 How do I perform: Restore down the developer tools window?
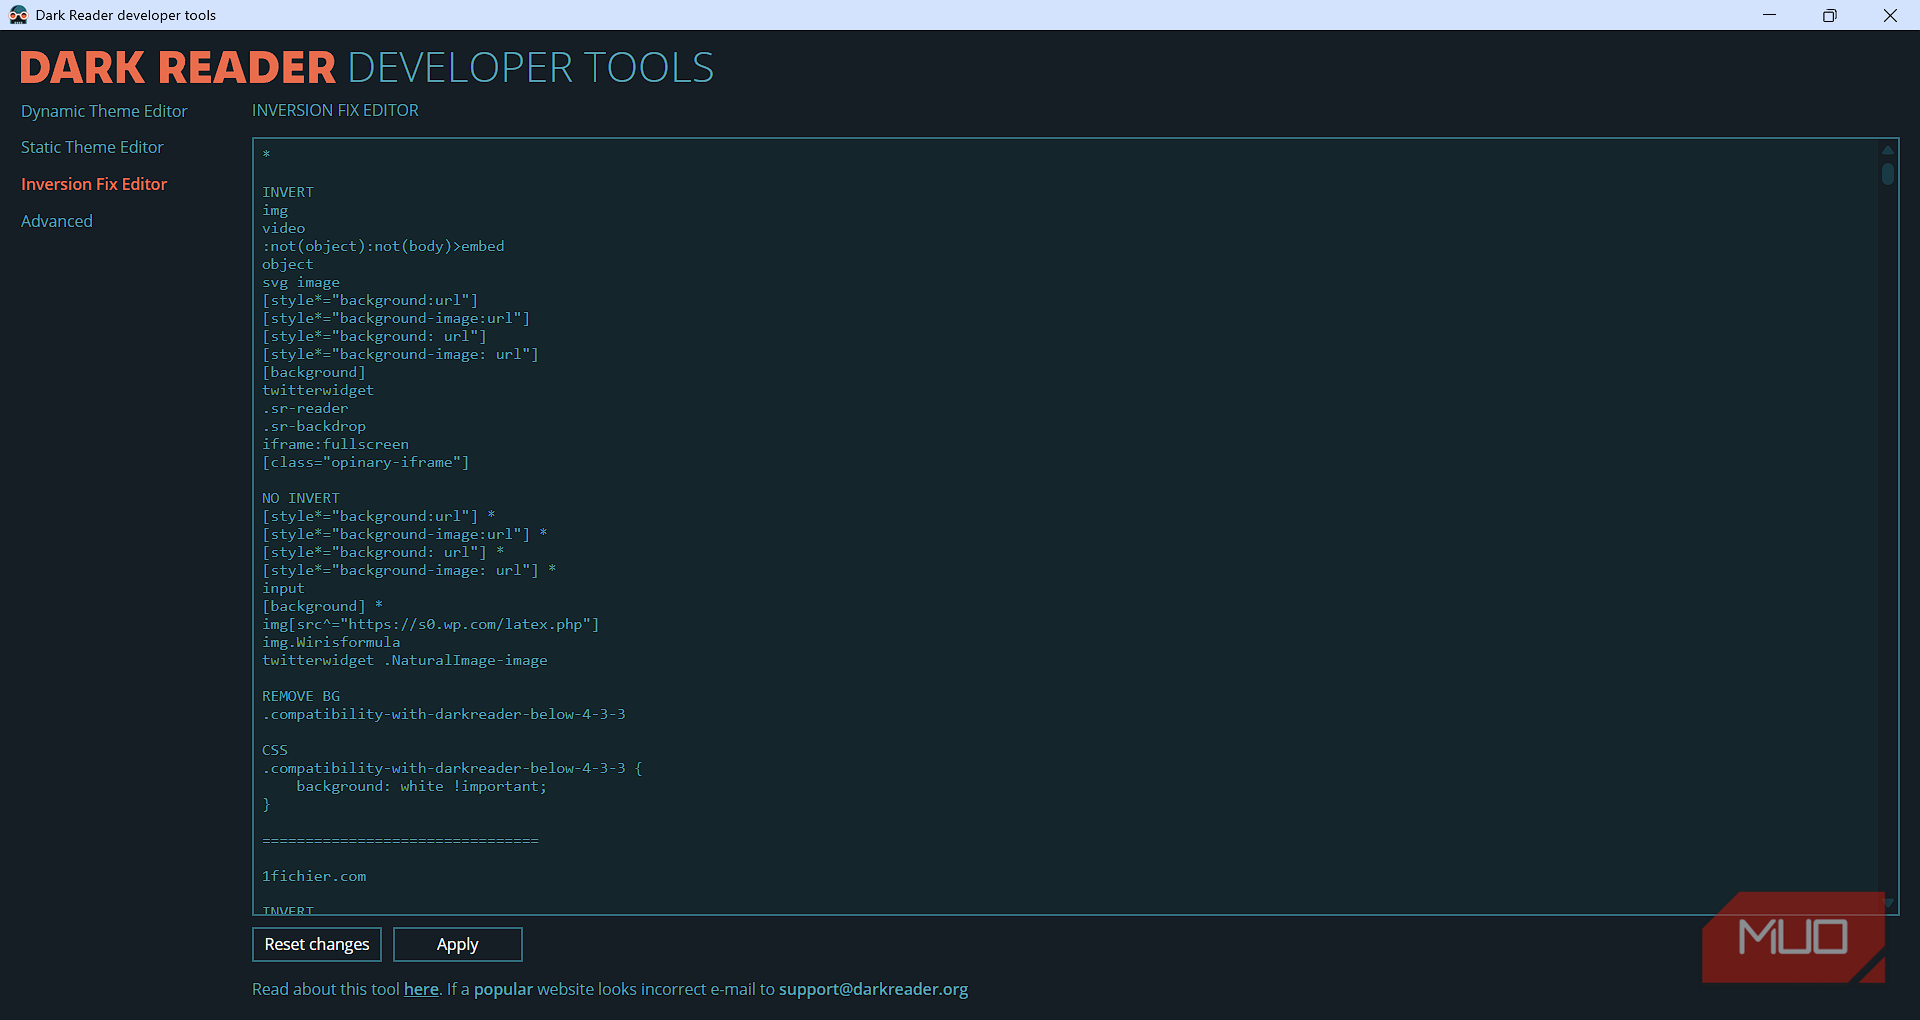click(1829, 15)
